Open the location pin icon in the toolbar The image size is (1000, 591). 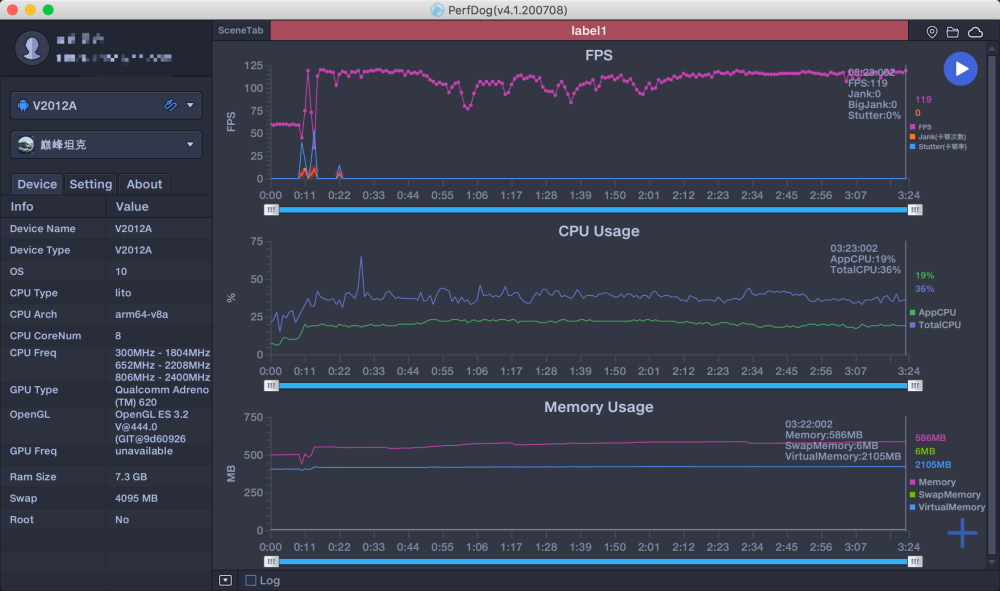932,32
